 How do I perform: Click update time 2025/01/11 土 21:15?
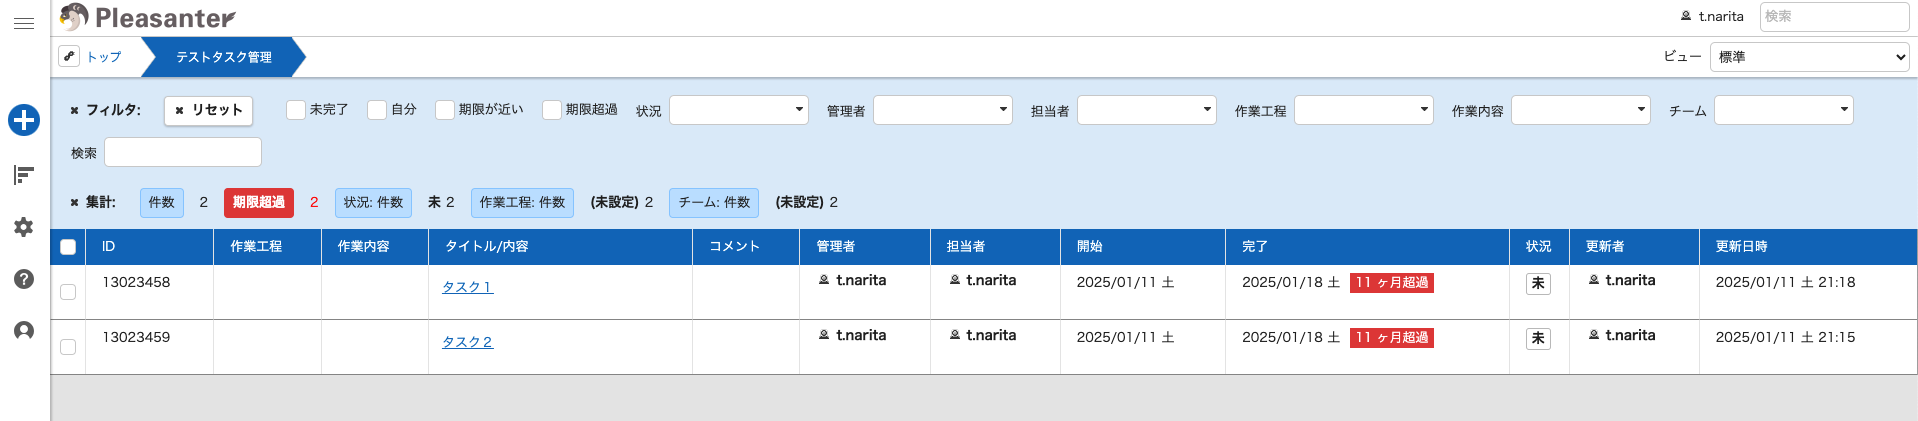pyautogui.click(x=1785, y=337)
